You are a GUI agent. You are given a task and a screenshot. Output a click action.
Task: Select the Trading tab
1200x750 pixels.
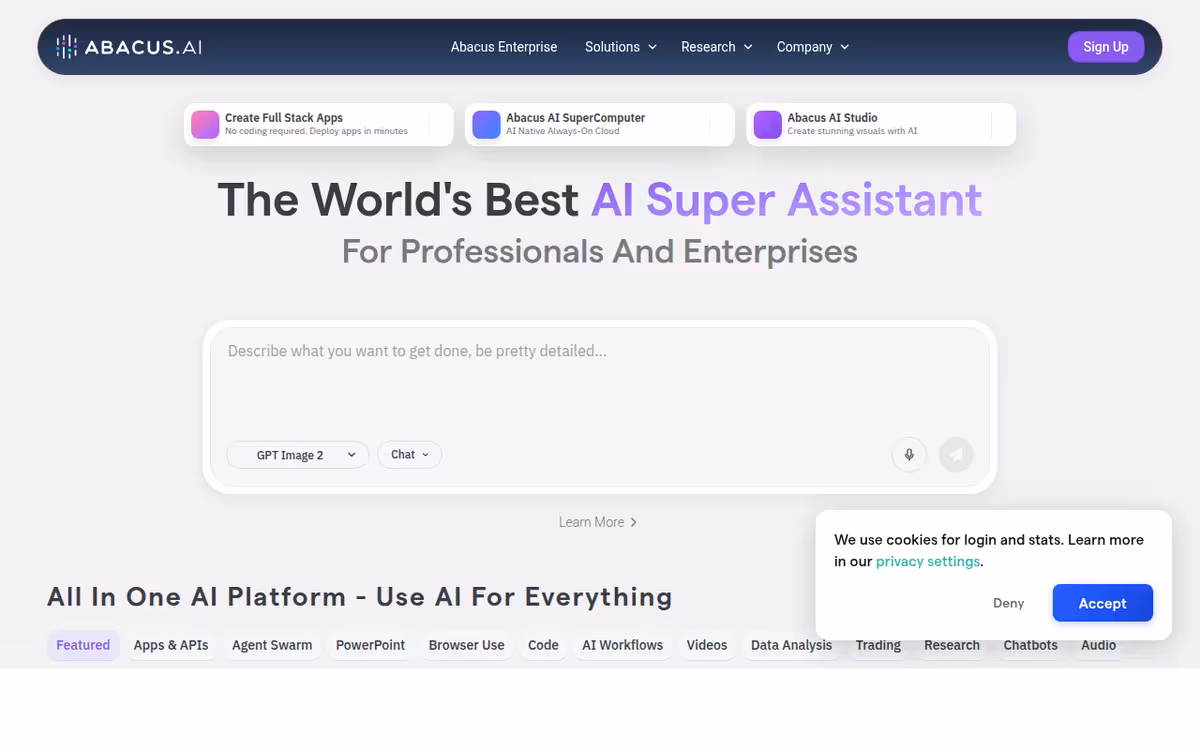[x=878, y=645]
